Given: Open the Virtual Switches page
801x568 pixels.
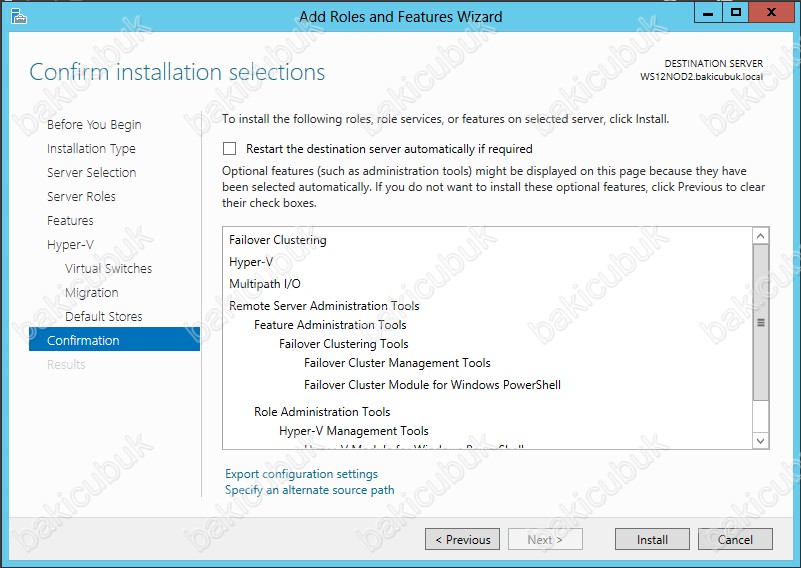Looking at the screenshot, I should pyautogui.click(x=108, y=269).
